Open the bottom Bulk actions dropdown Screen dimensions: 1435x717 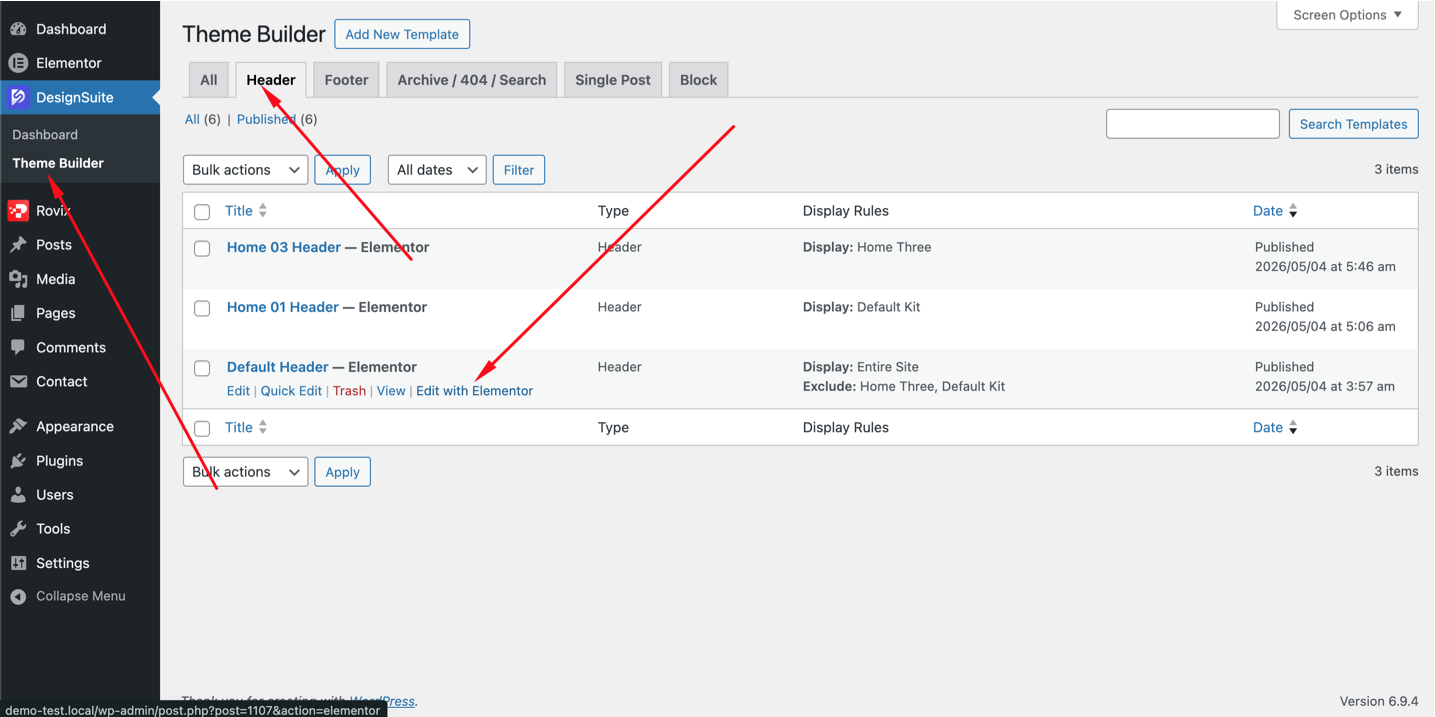tap(245, 472)
